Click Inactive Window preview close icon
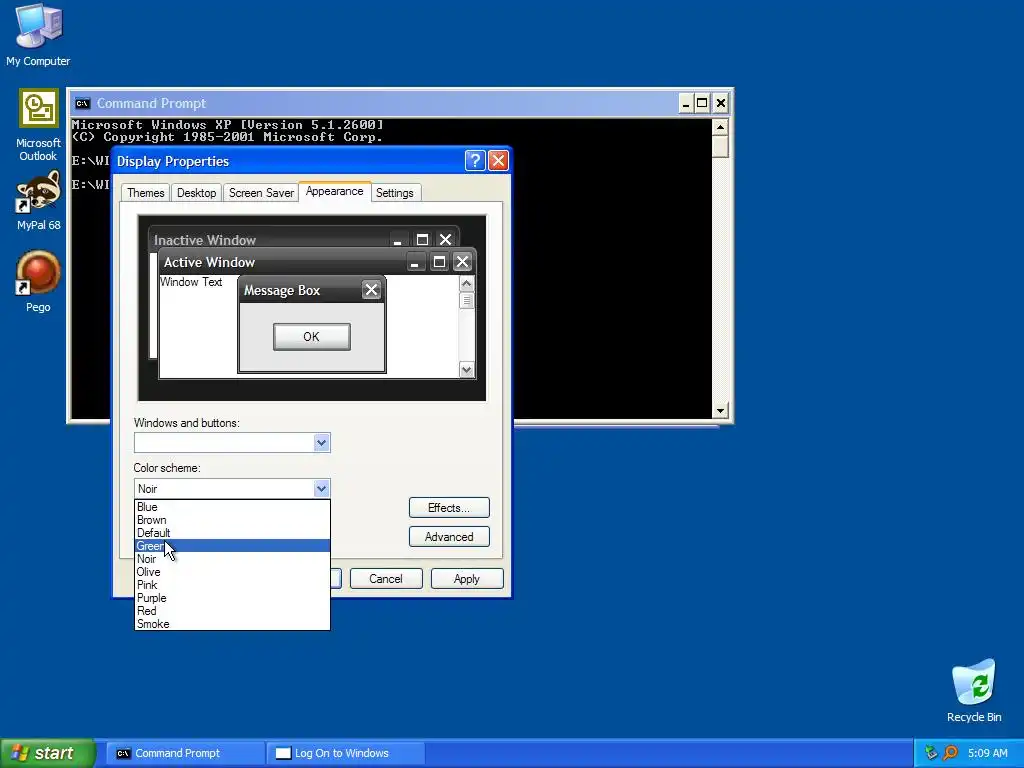 point(445,239)
